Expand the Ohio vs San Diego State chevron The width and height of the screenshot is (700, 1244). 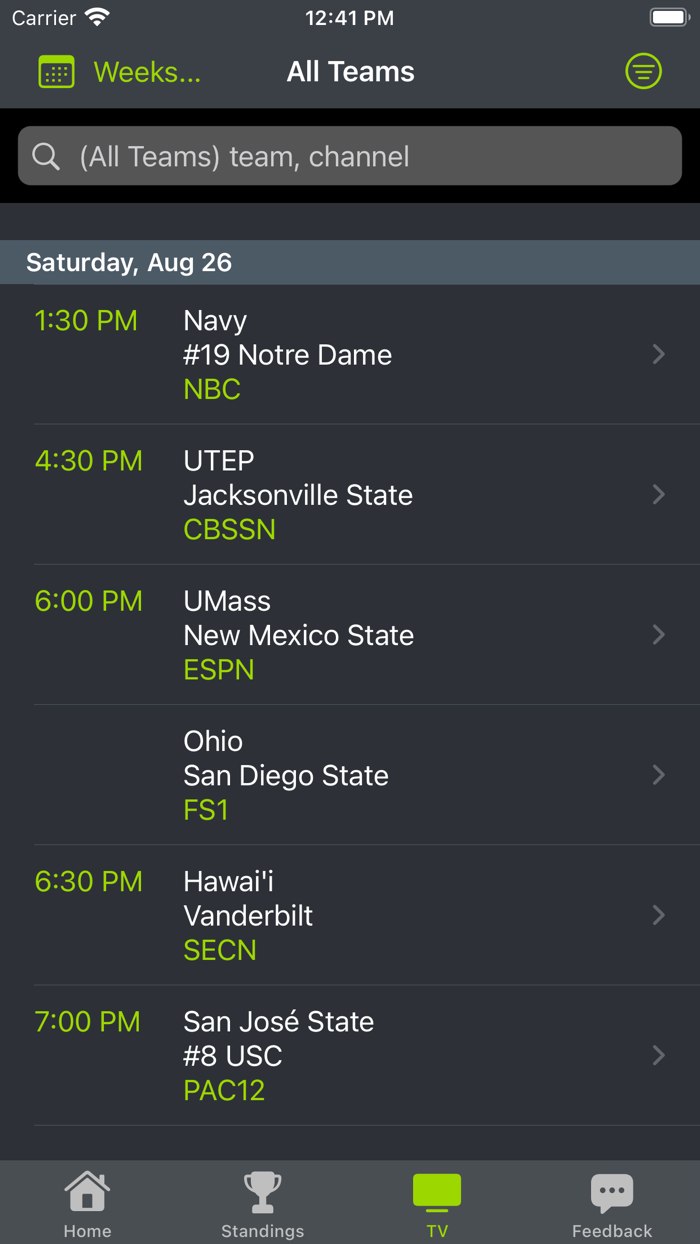[x=658, y=775]
